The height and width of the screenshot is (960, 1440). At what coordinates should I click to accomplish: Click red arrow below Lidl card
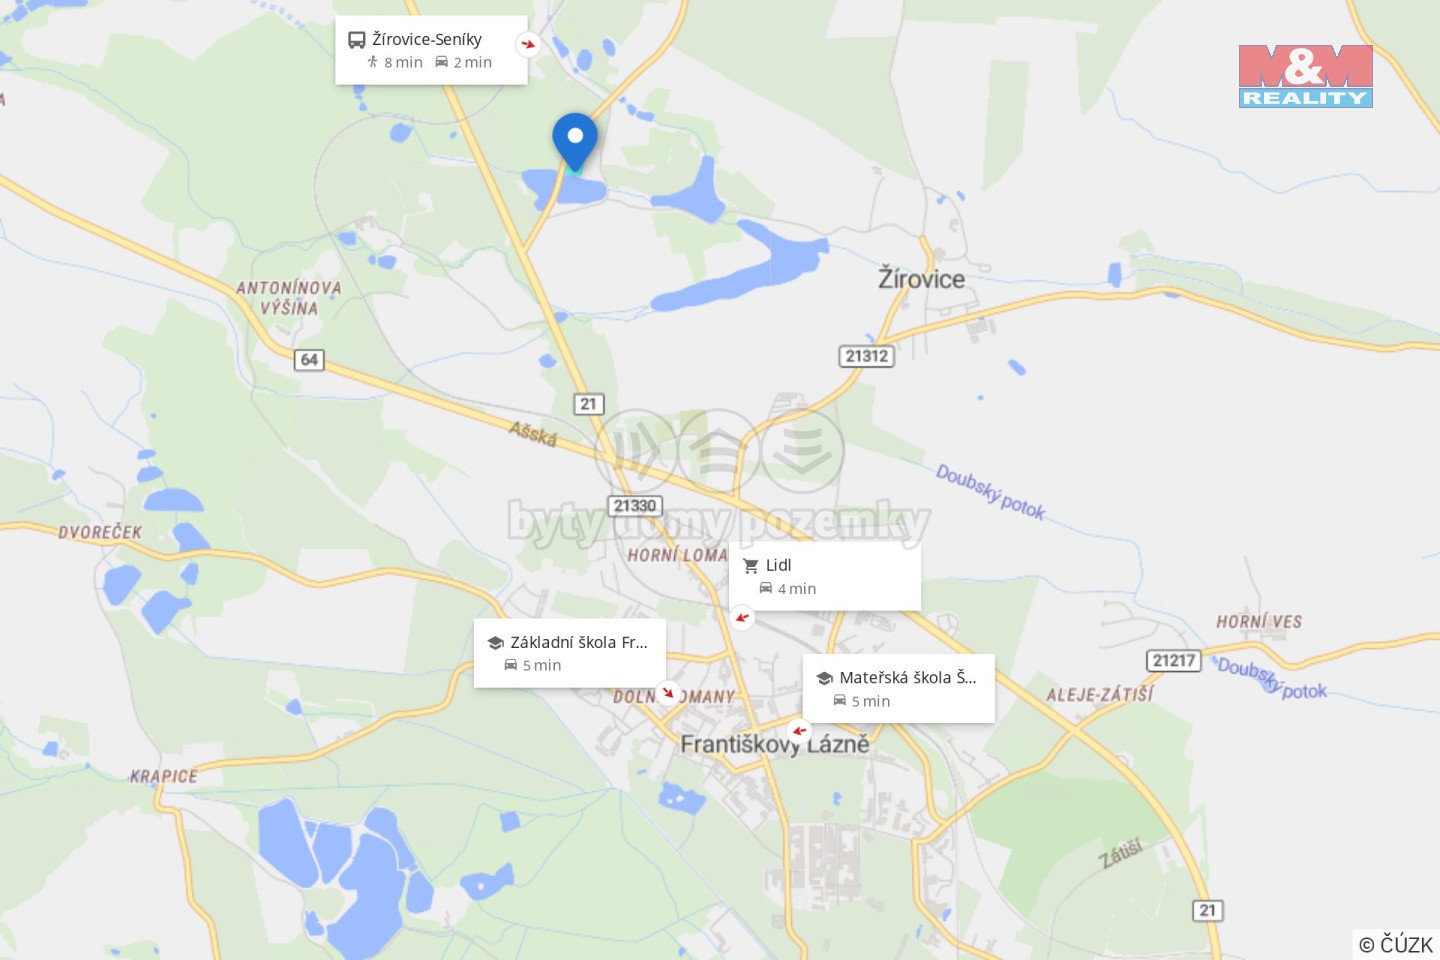[x=742, y=617]
